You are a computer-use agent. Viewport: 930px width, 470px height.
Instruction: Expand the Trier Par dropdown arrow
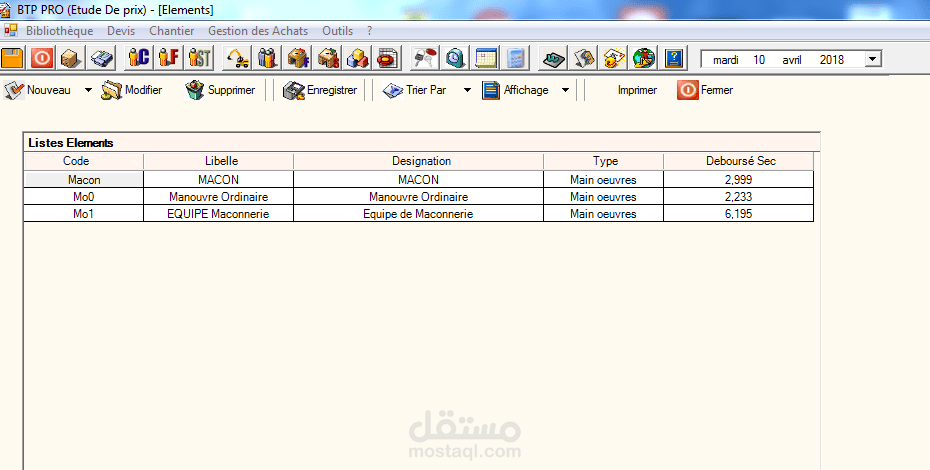(x=467, y=90)
